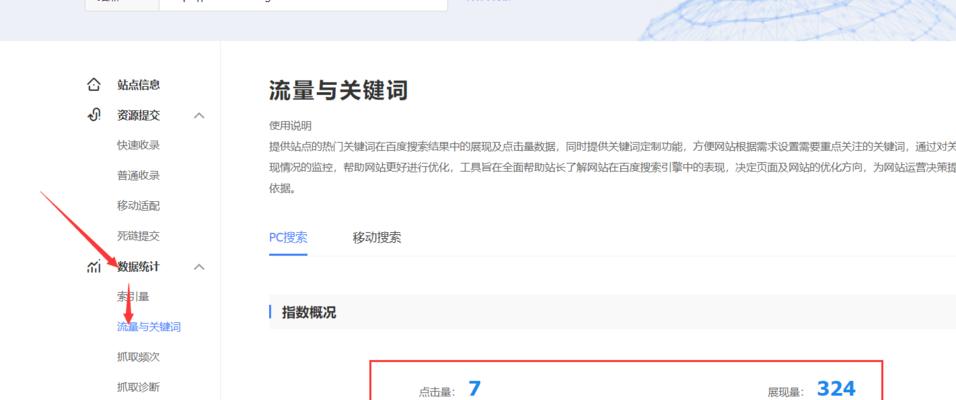Select the 资源提交 menu heading

[x=138, y=115]
